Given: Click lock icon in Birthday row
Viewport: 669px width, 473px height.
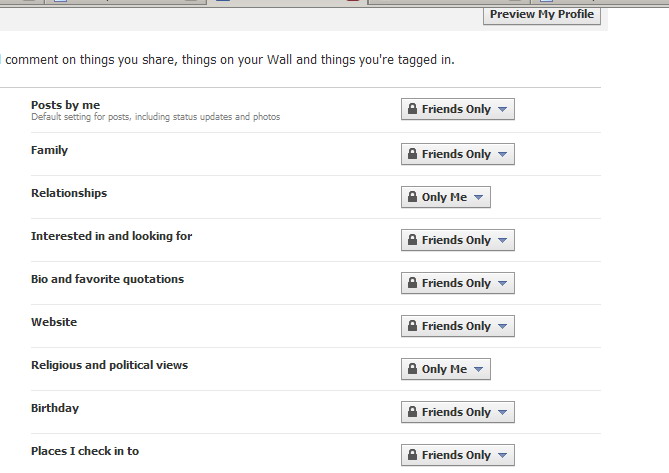Looking at the screenshot, I should [x=411, y=412].
